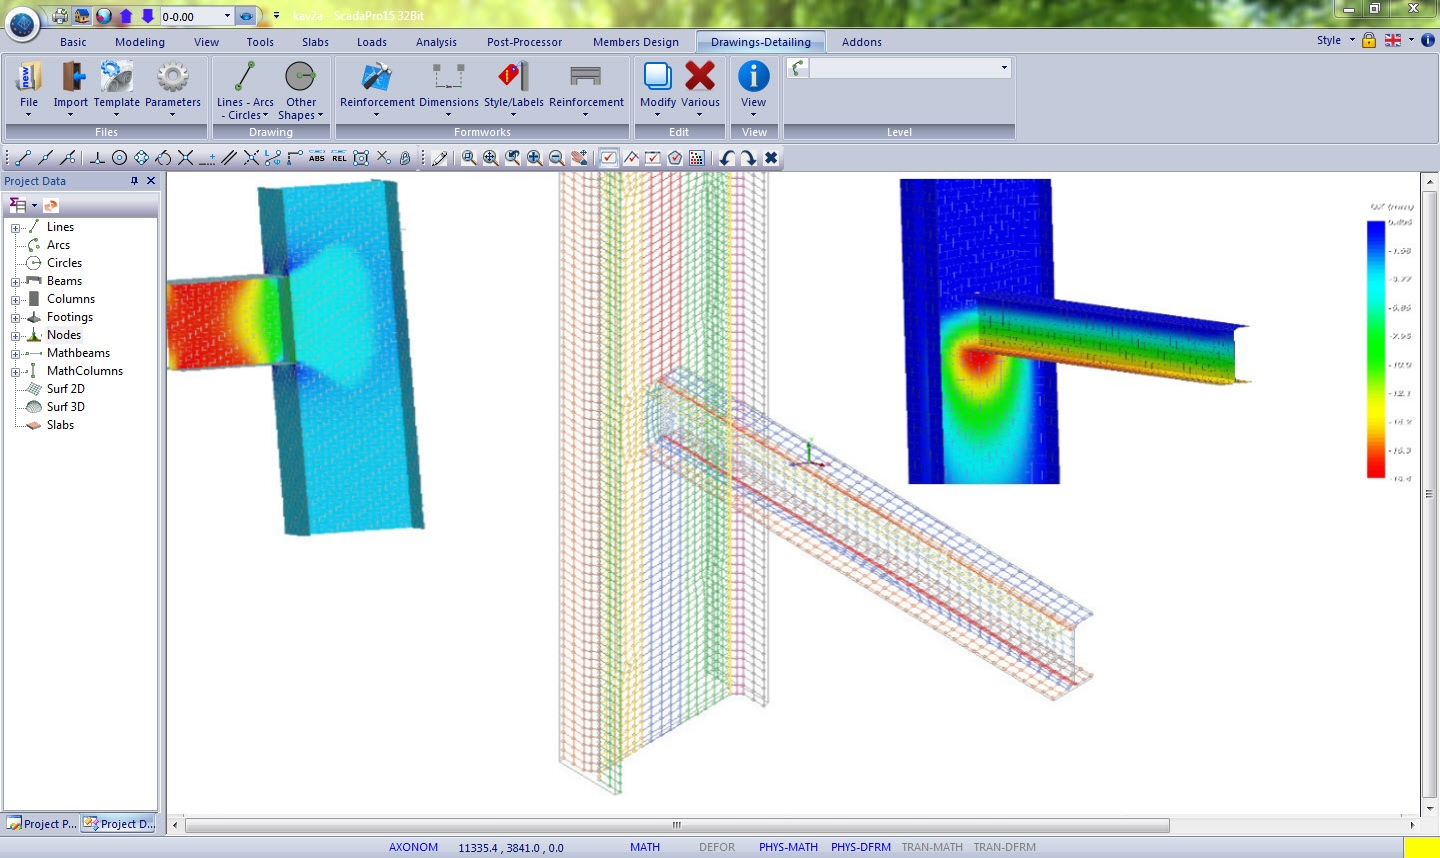
Task: Expand the Beams tree node
Action: coord(16,282)
